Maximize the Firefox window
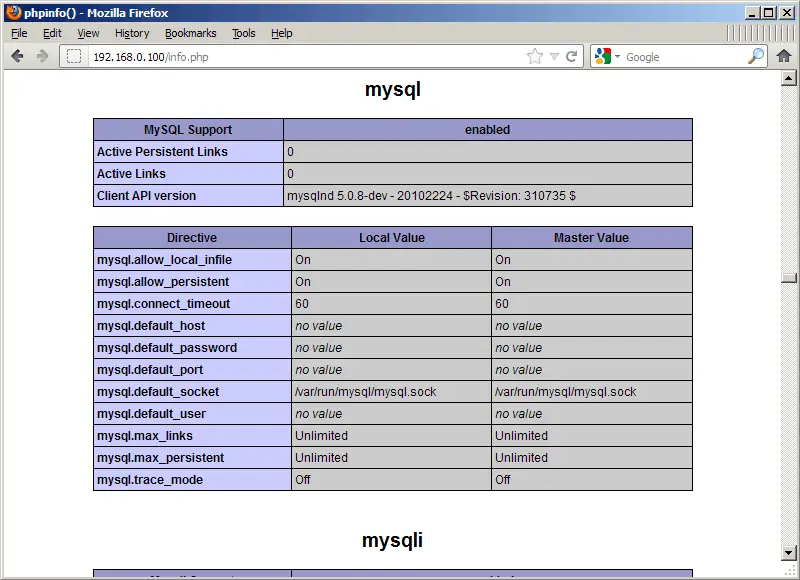 [768, 13]
